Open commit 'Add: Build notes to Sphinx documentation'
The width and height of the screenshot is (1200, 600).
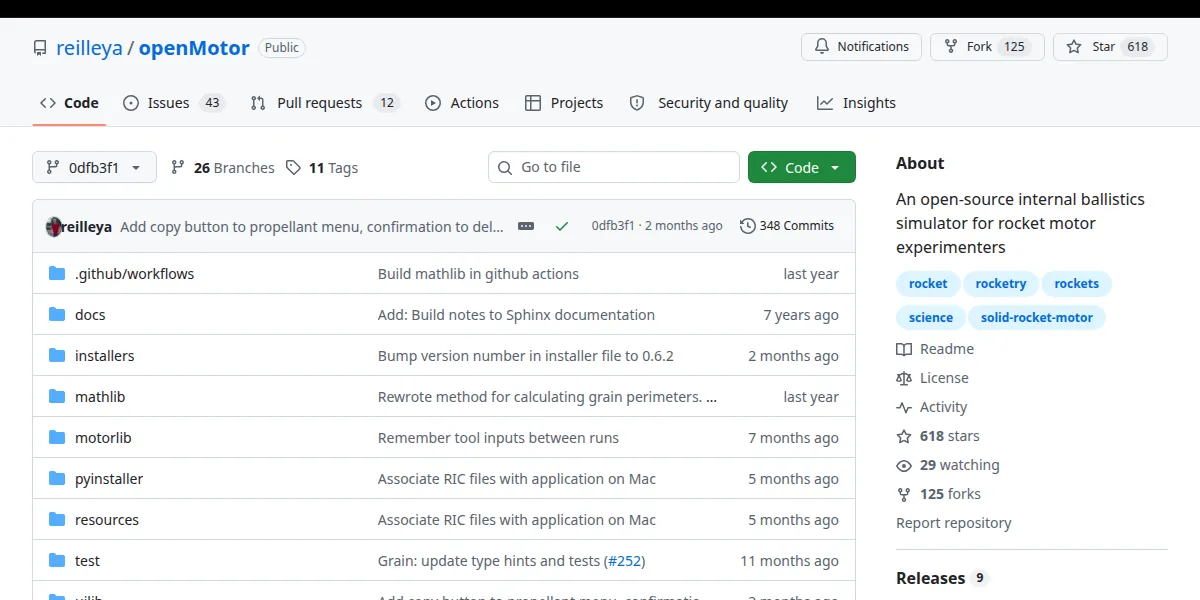click(516, 315)
